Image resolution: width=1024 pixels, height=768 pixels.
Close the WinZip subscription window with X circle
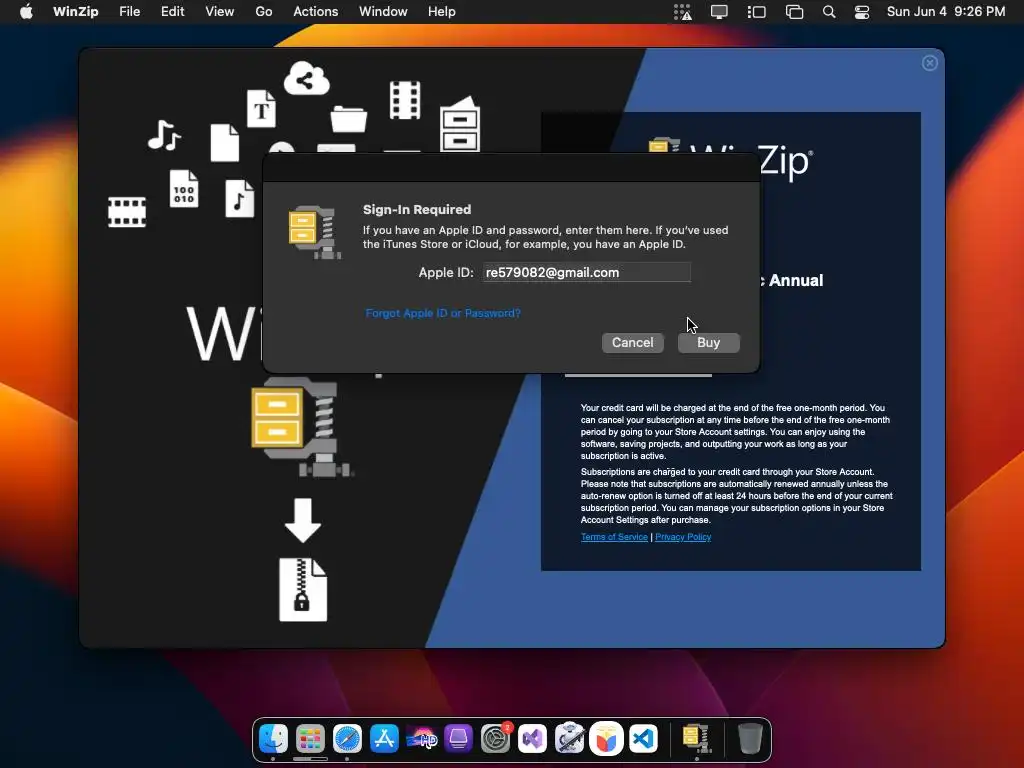tap(930, 63)
